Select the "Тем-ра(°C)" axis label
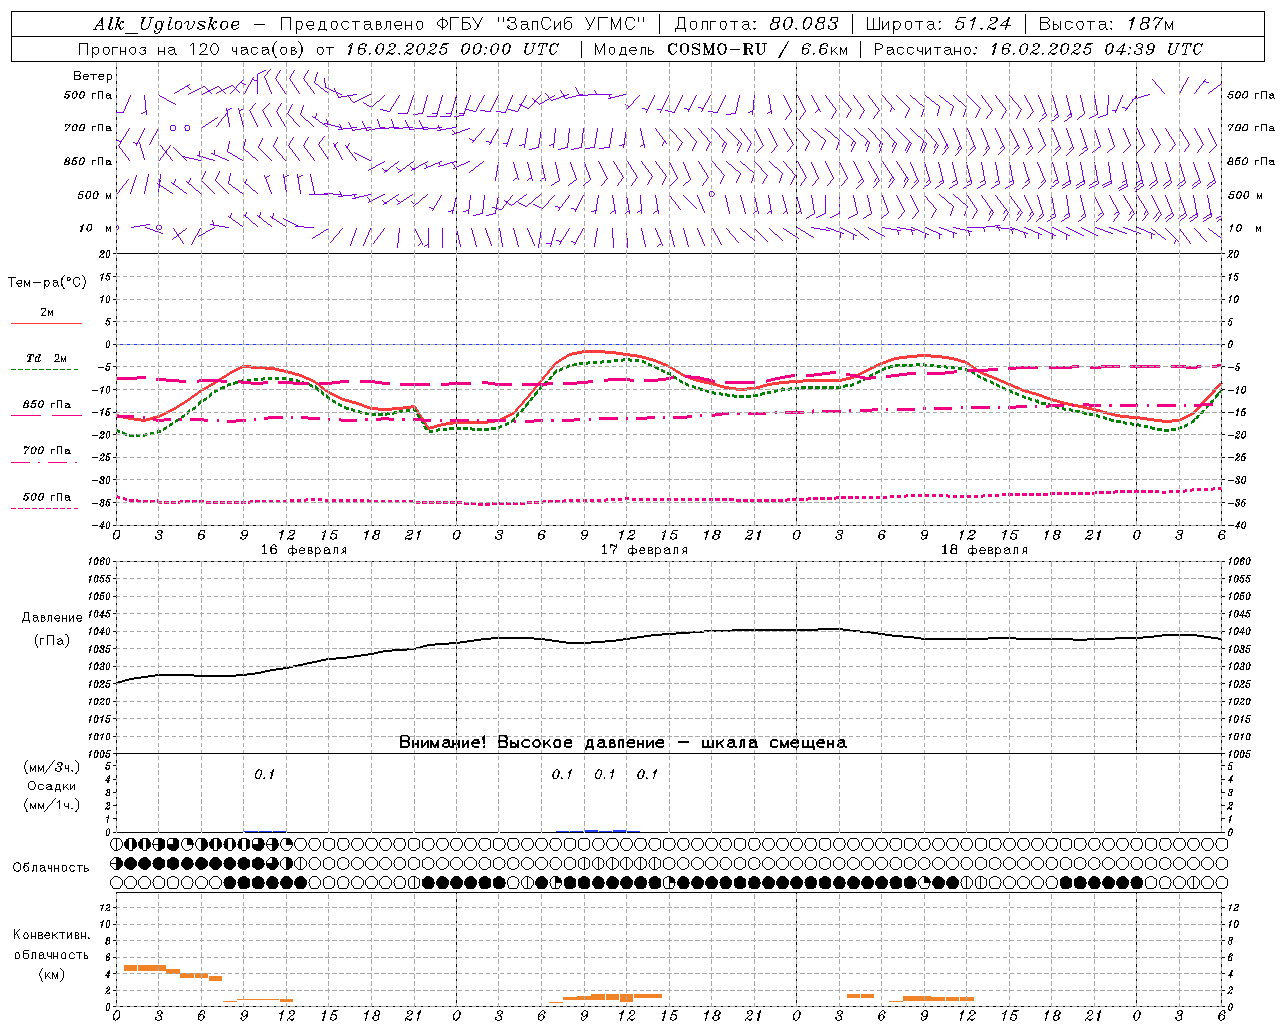 pos(47,282)
